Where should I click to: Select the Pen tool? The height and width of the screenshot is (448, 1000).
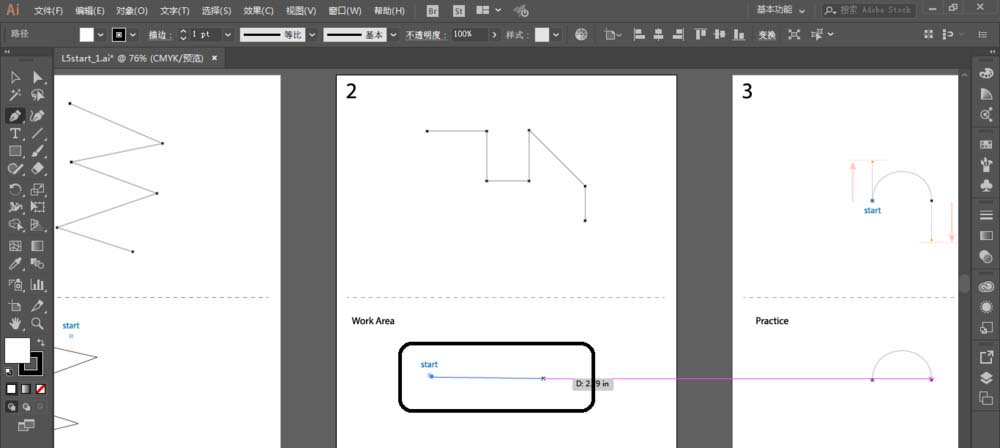(15, 116)
